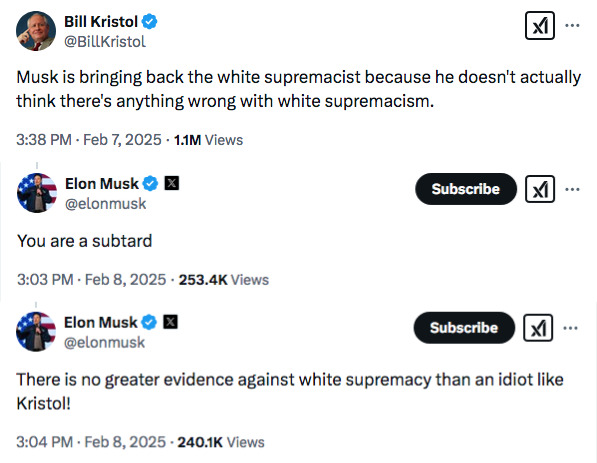Open more options menu on Bill Kristol's post
This screenshot has width=597, height=463.
click(572, 26)
